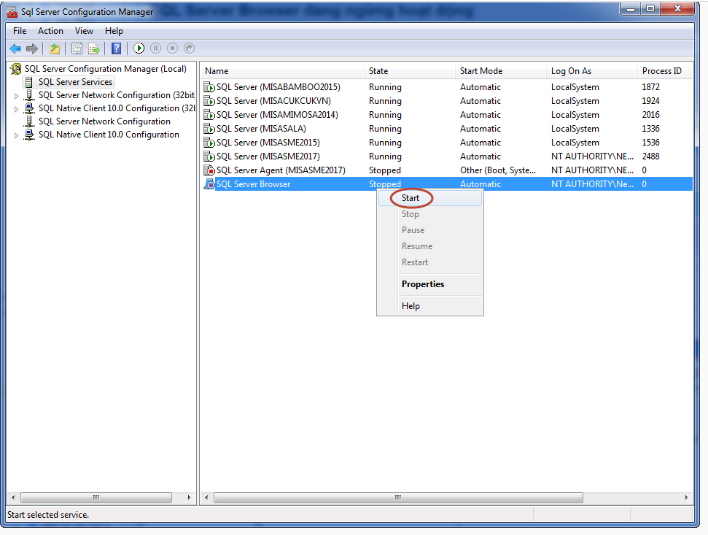Select the SQL Server (MISASALA) row name
This screenshot has width=708, height=535.
[x=261, y=129]
